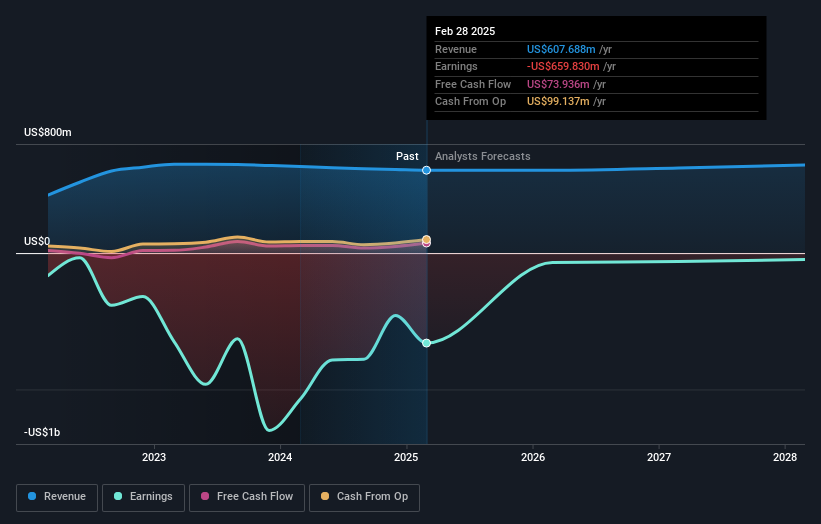This screenshot has height=524, width=821.
Task: Click the Free Cash Flow tooltip row label
Action: [x=473, y=84]
